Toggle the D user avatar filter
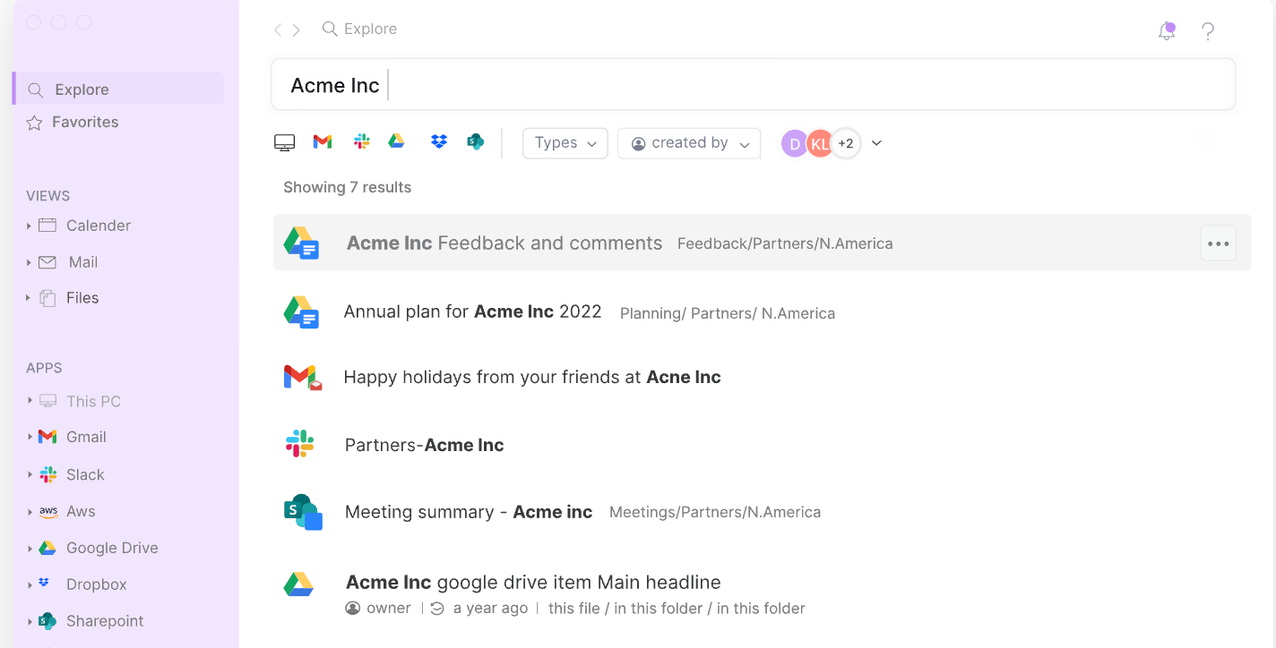Screen dimensions: 1276x648 click(x=795, y=143)
